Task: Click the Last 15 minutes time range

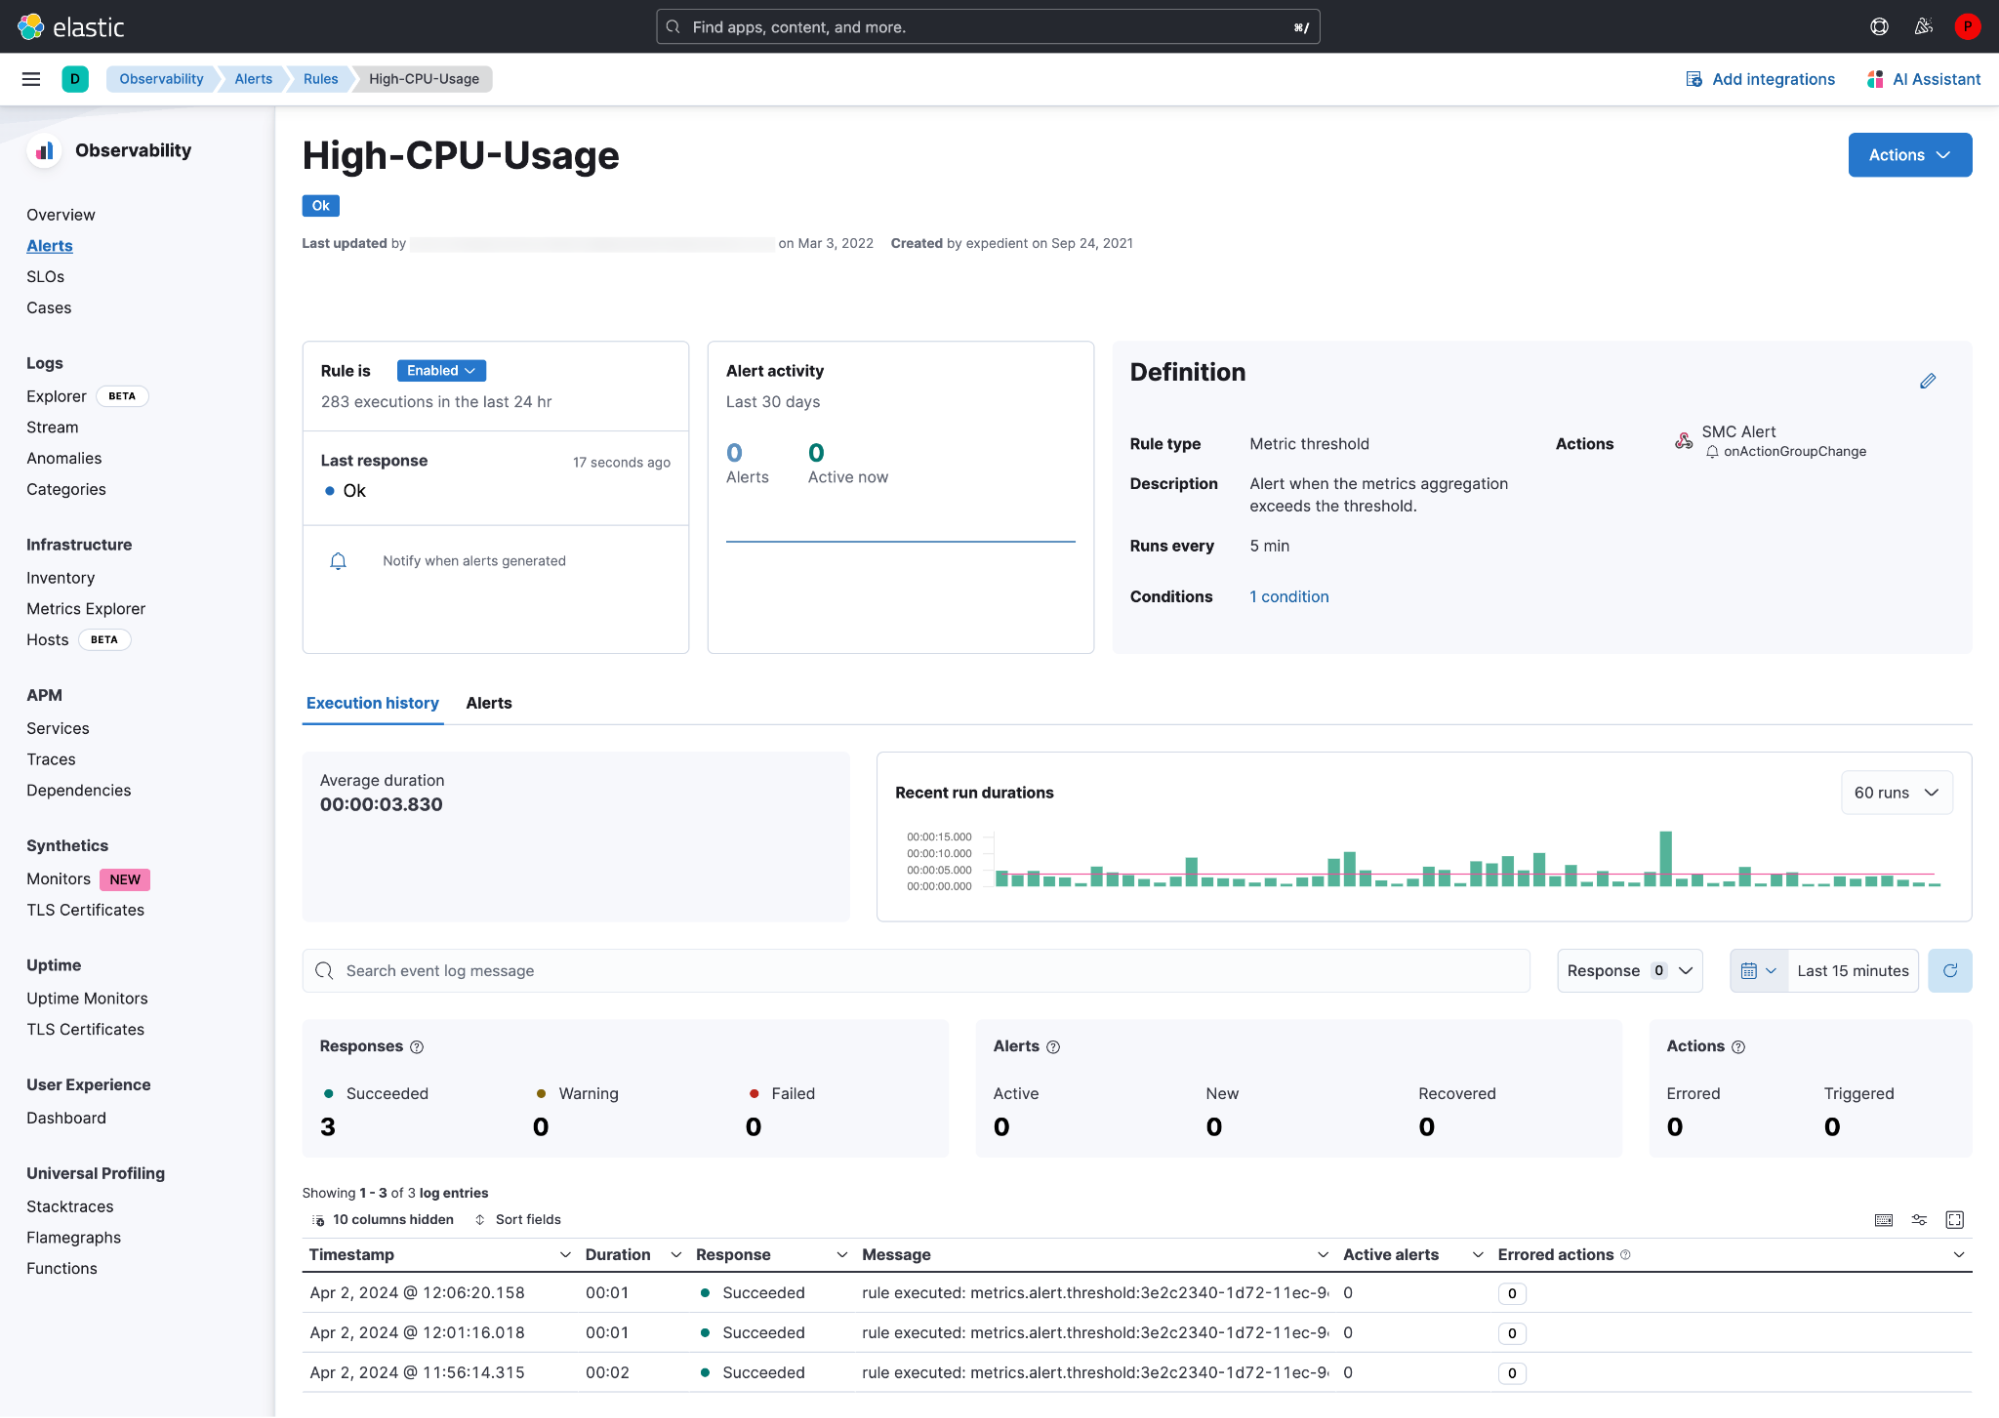Action: tap(1852, 971)
